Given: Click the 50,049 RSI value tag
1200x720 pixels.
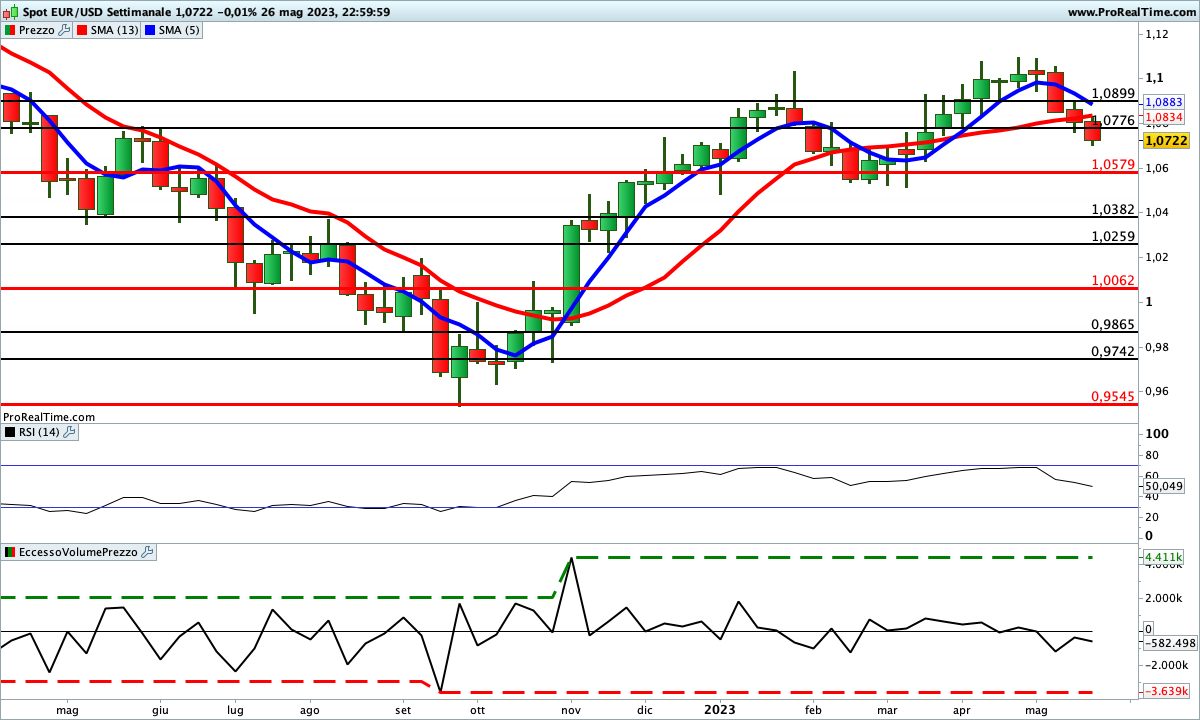Looking at the screenshot, I should pos(1164,487).
